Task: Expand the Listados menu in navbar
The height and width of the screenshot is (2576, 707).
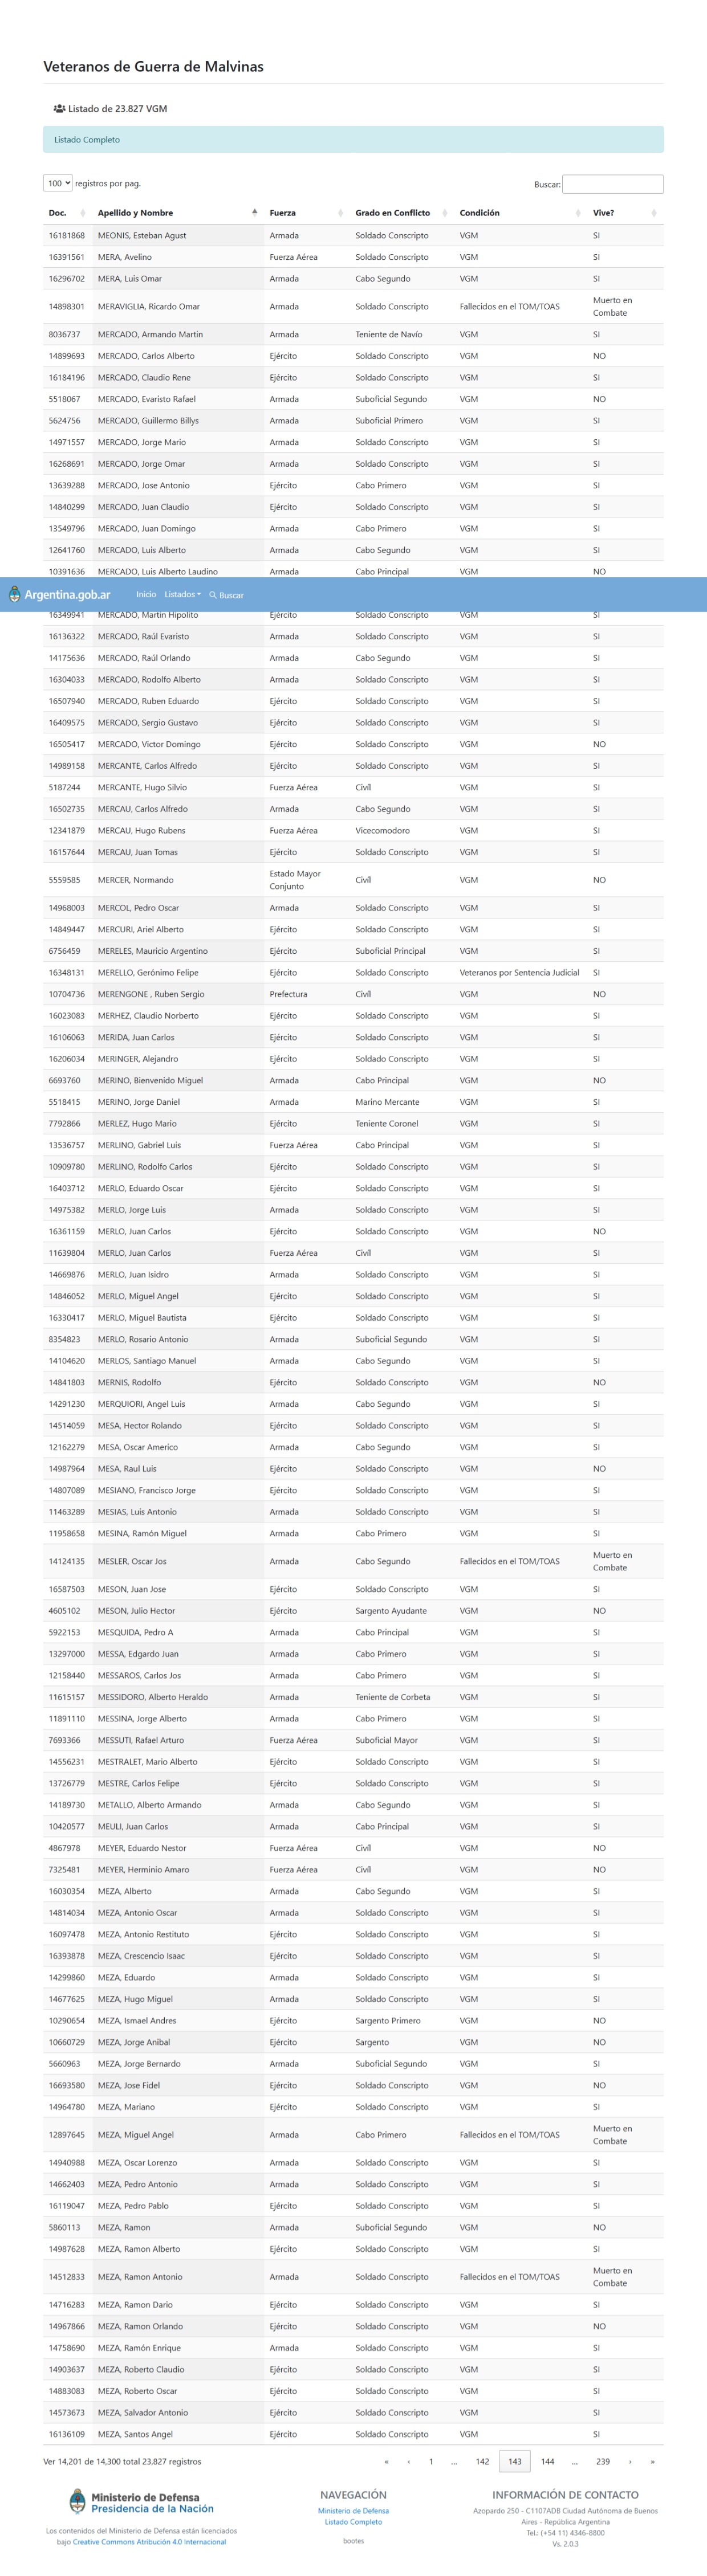Action: tap(182, 594)
